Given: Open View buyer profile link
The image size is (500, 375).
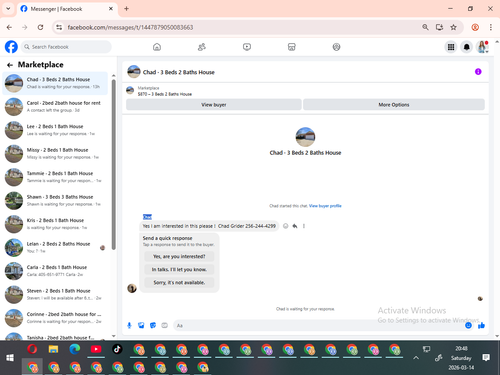Looking at the screenshot, I should point(325,206).
